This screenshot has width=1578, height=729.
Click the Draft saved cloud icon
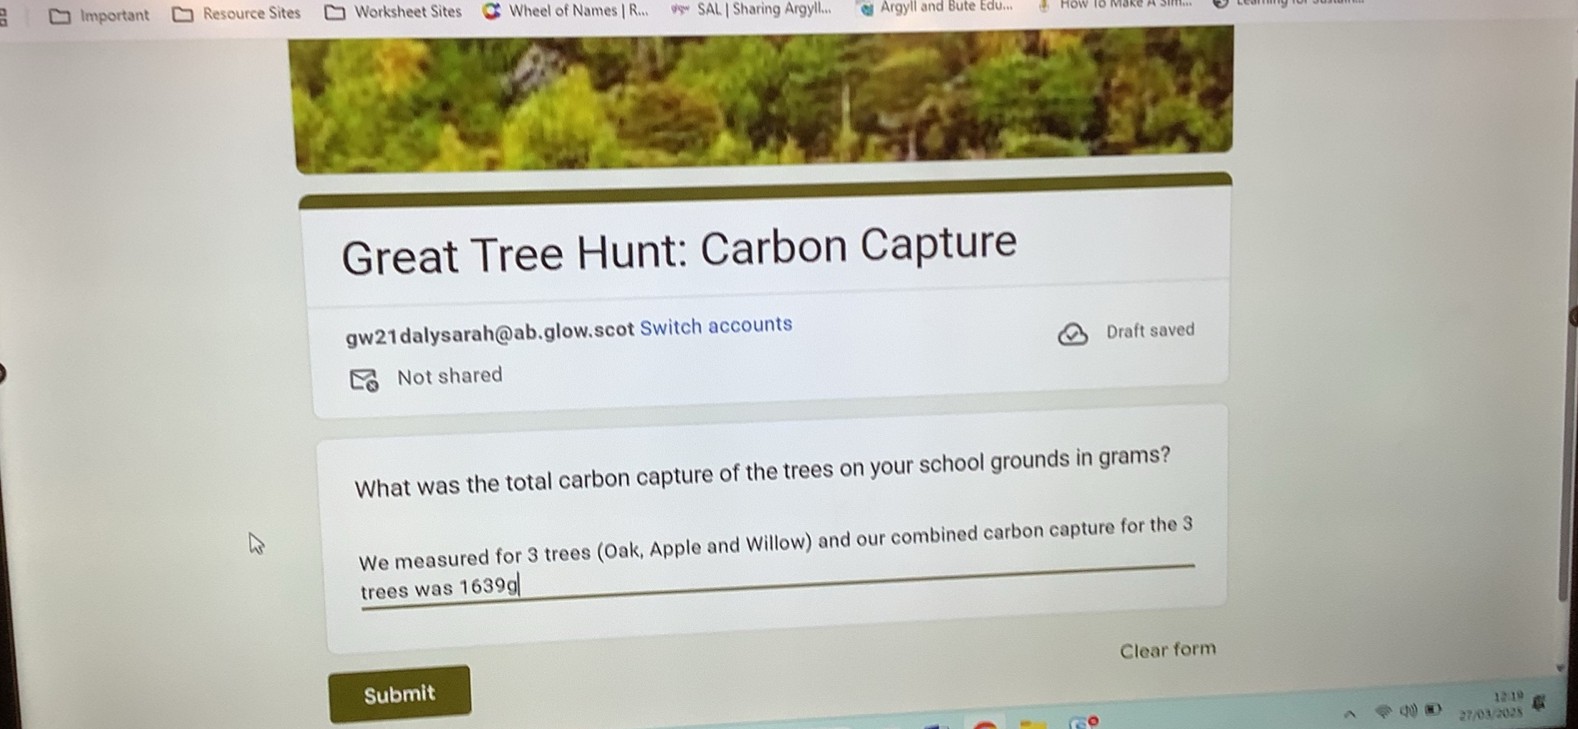(1072, 334)
